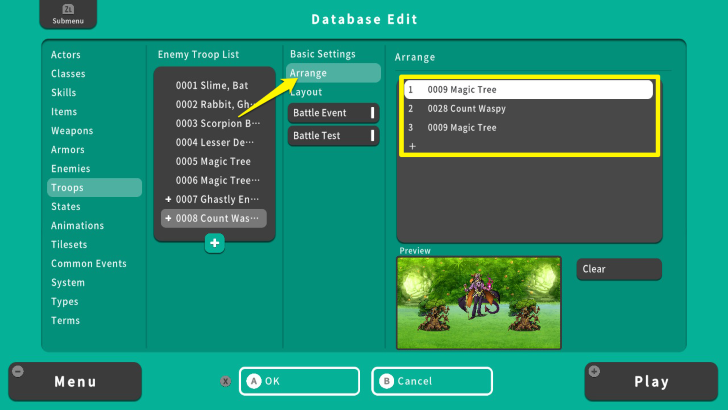Add a new enemy troop with plus button

coord(214,243)
